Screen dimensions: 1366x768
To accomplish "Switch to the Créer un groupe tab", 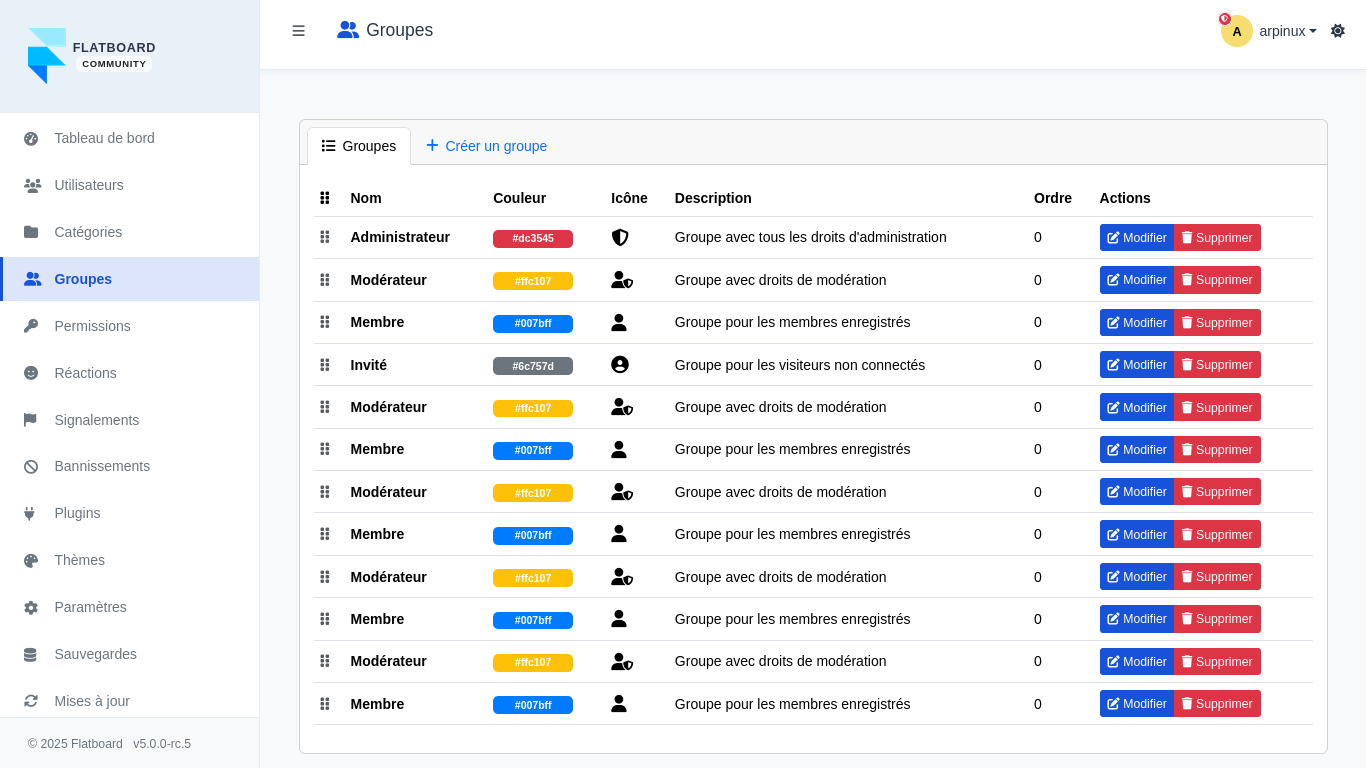I will 486,146.
